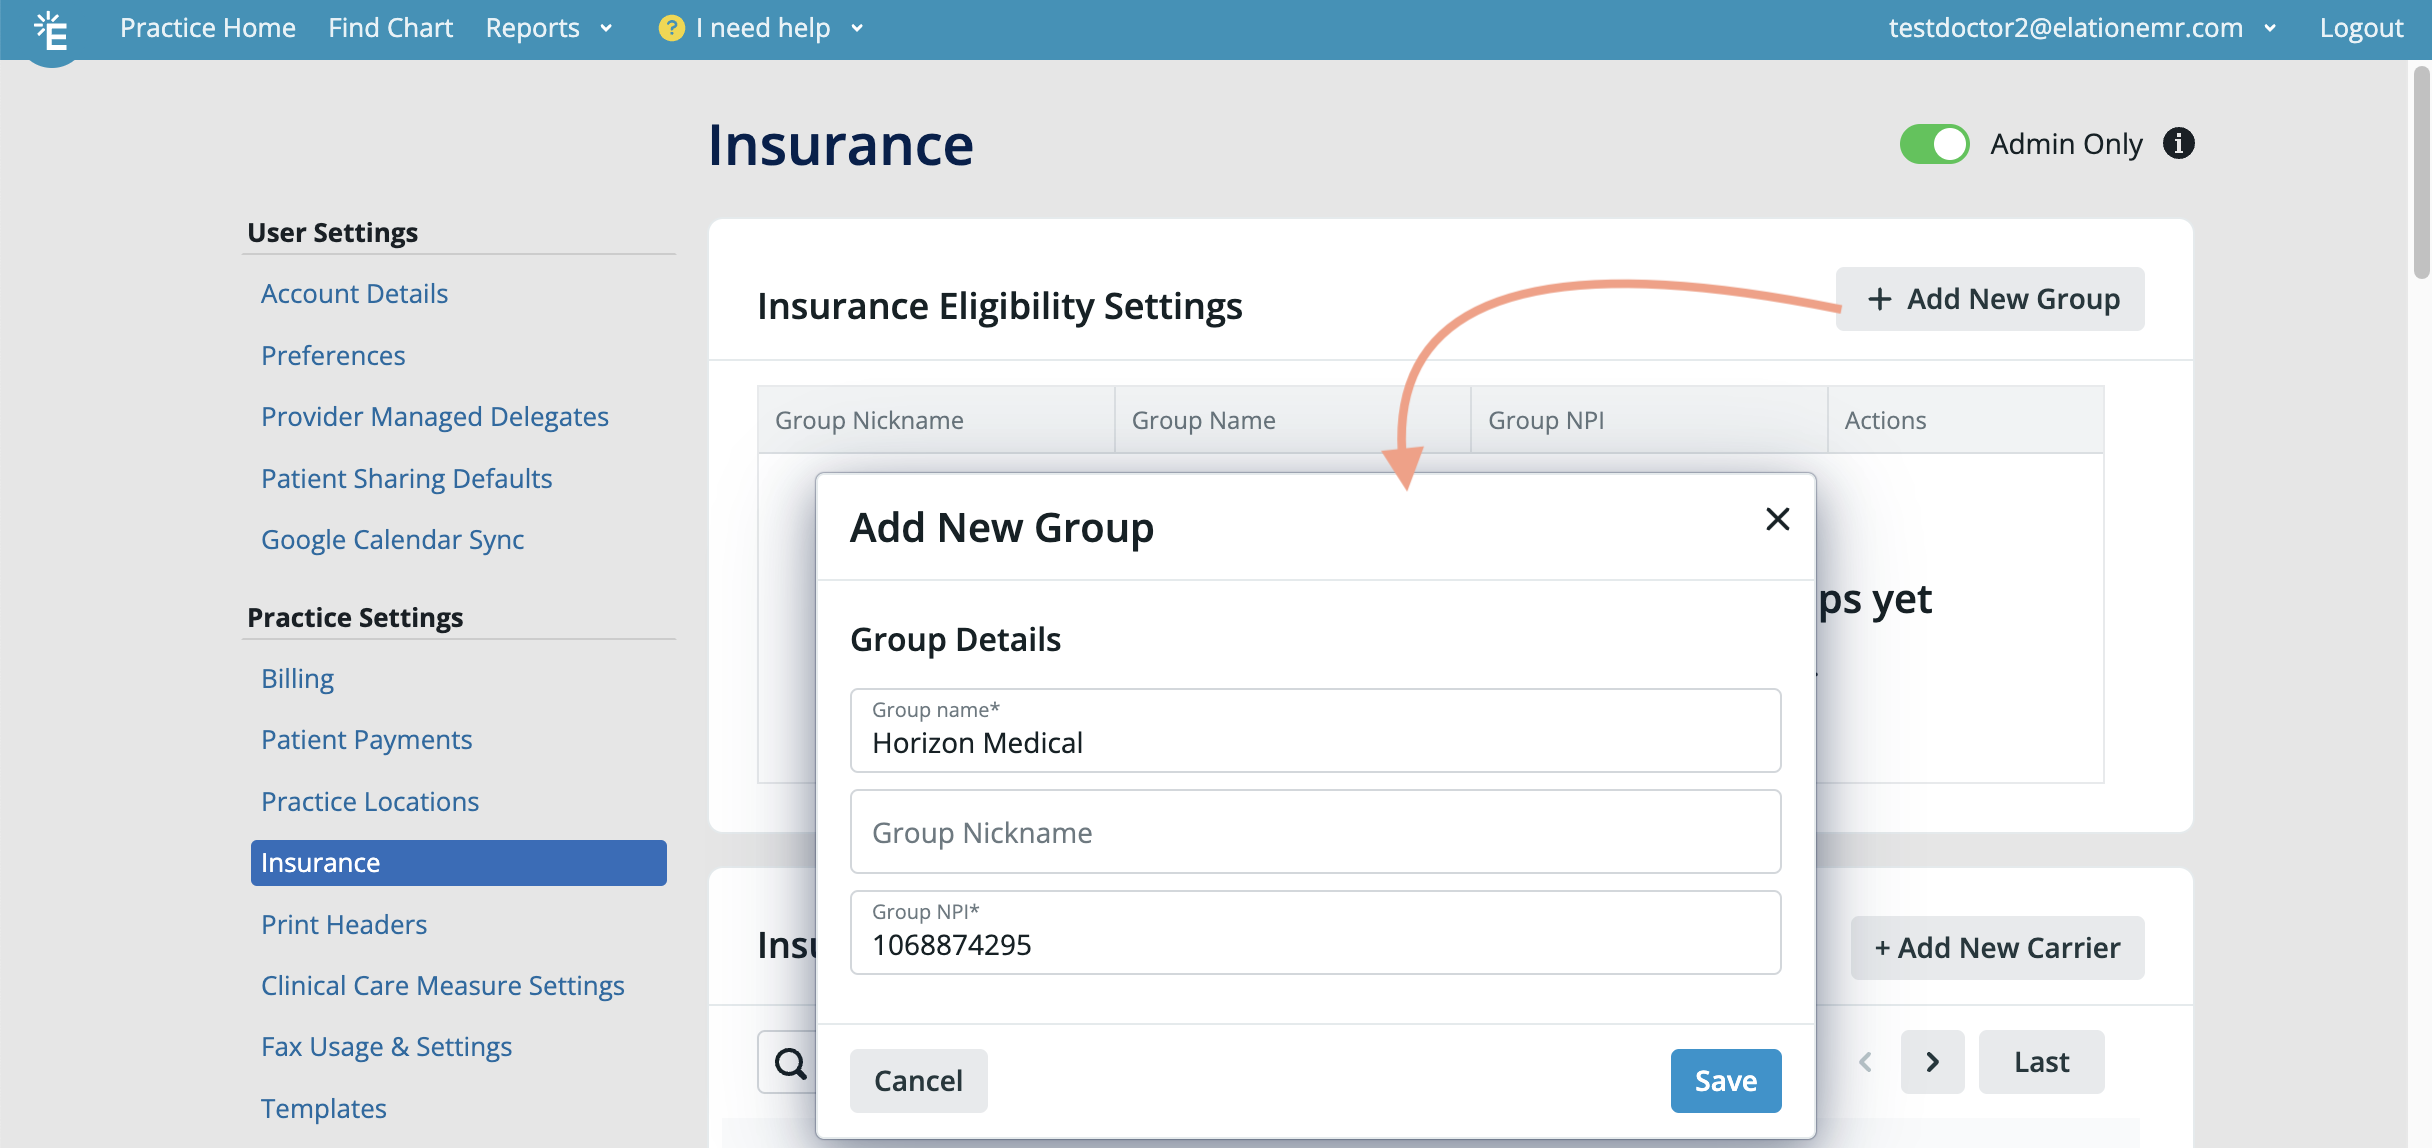Open Patient Sharing Defaults settings
This screenshot has height=1148, width=2432.
click(x=407, y=478)
